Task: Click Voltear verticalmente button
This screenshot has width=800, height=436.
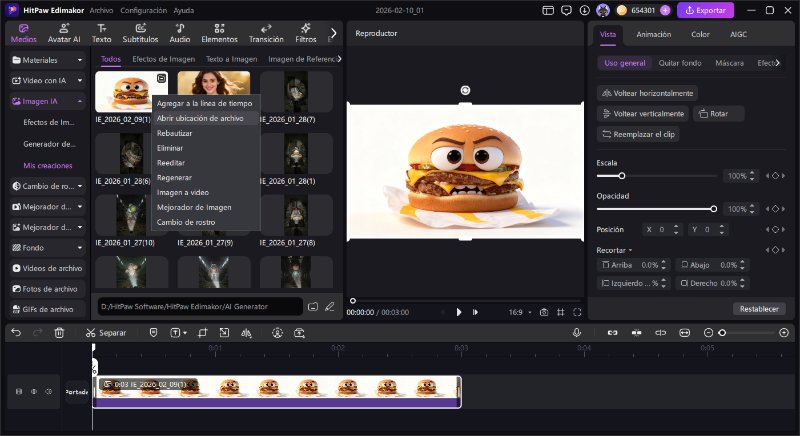Action: coord(642,114)
